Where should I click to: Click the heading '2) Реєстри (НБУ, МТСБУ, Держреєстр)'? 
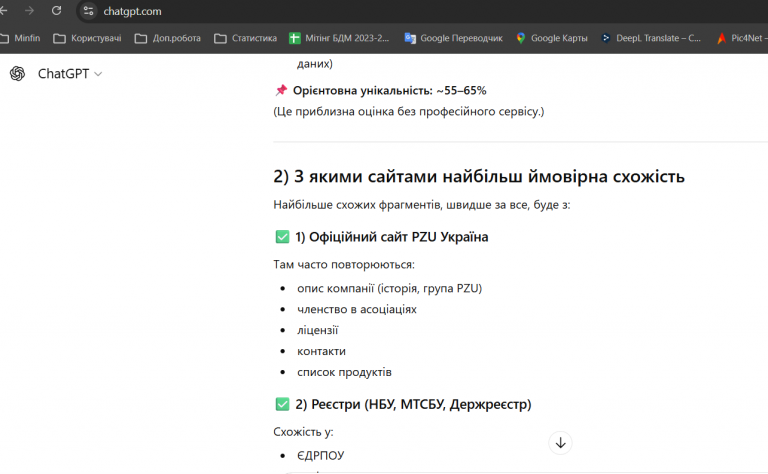coord(413,404)
